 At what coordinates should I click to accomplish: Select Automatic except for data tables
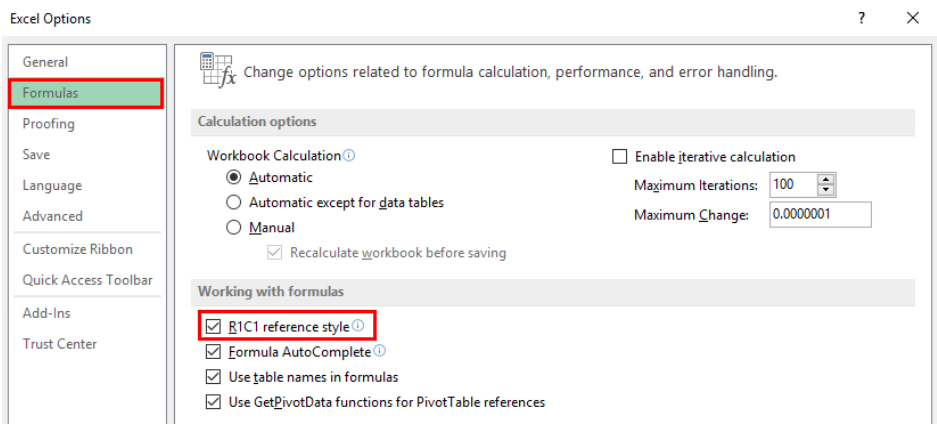coord(234,202)
